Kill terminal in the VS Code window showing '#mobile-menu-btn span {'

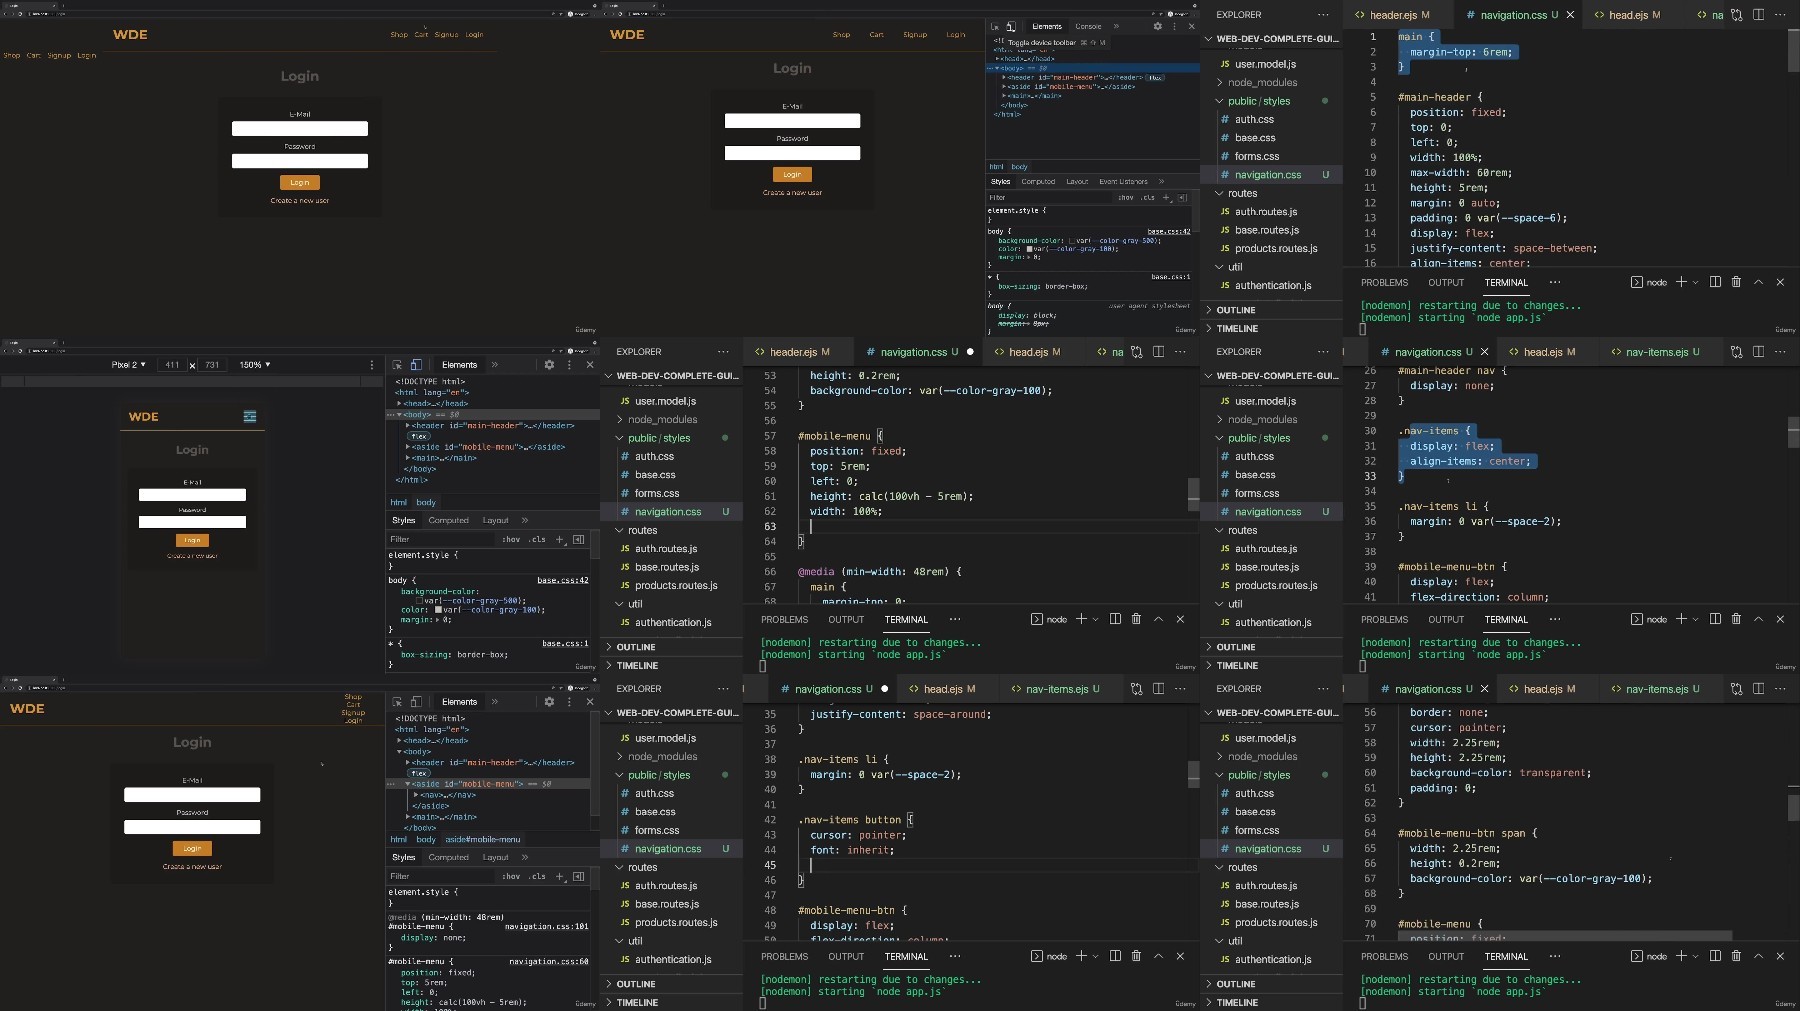point(1736,956)
